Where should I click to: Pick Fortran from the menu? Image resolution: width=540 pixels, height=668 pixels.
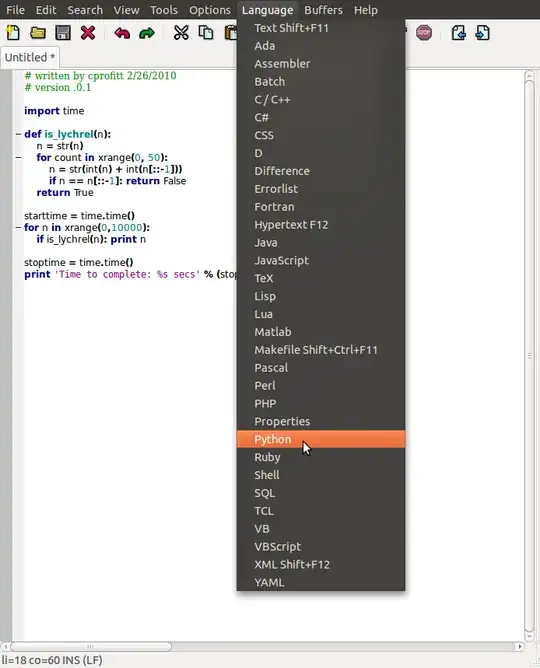coord(321,207)
